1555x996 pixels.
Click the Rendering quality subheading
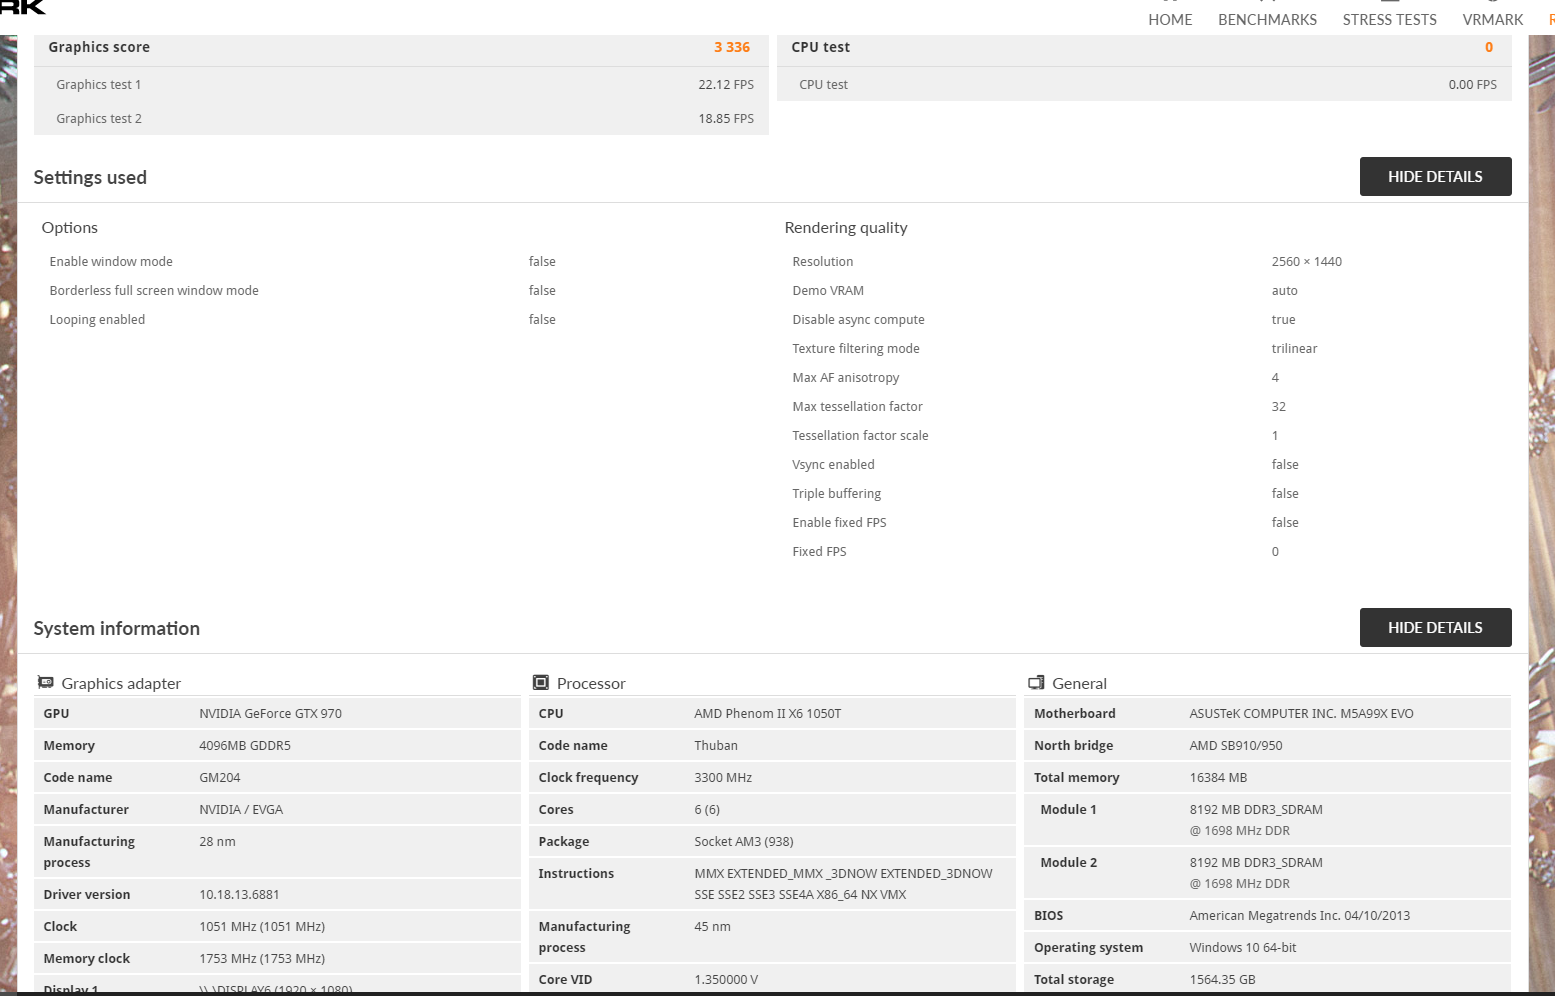[x=846, y=228]
